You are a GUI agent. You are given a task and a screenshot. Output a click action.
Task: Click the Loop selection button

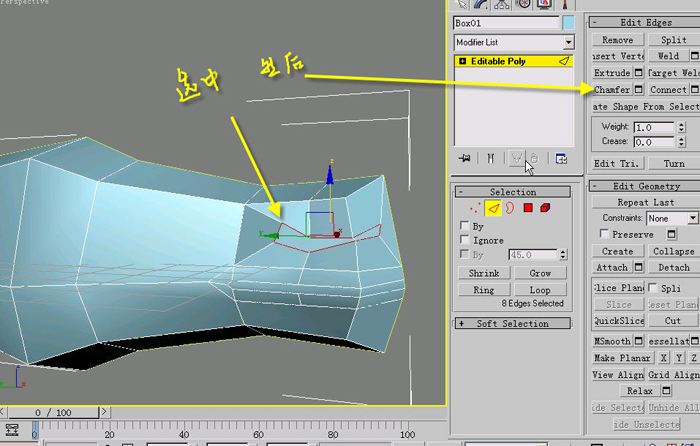tap(540, 290)
